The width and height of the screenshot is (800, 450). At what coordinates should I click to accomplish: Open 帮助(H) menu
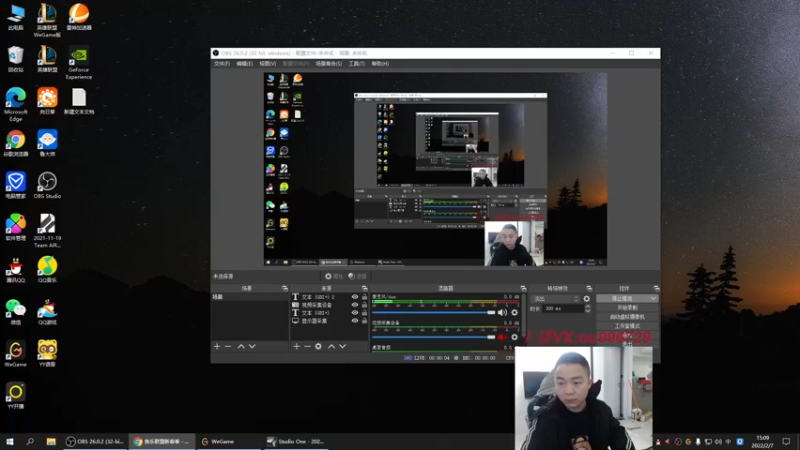[380, 64]
